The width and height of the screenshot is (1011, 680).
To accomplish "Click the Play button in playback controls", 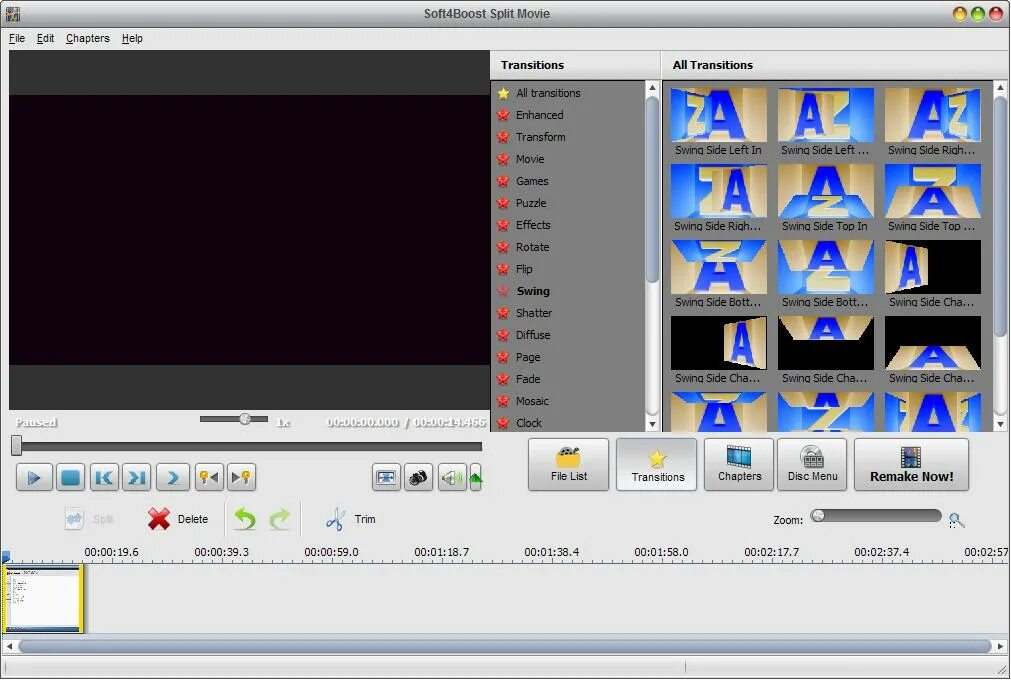I will click(34, 478).
